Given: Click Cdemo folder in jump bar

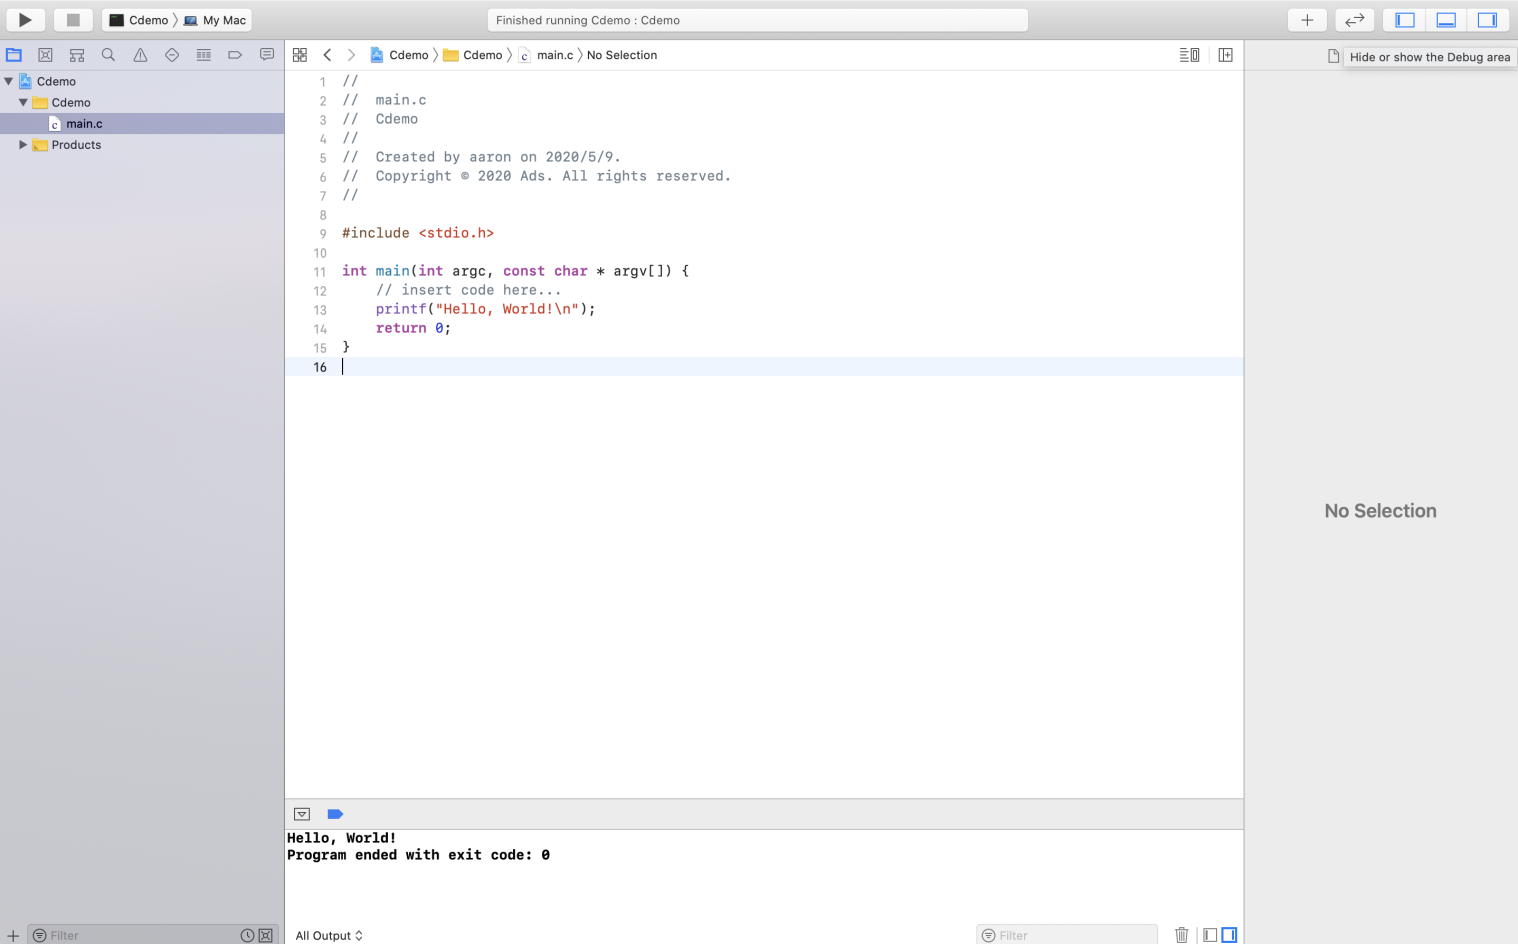Looking at the screenshot, I should click(x=473, y=55).
